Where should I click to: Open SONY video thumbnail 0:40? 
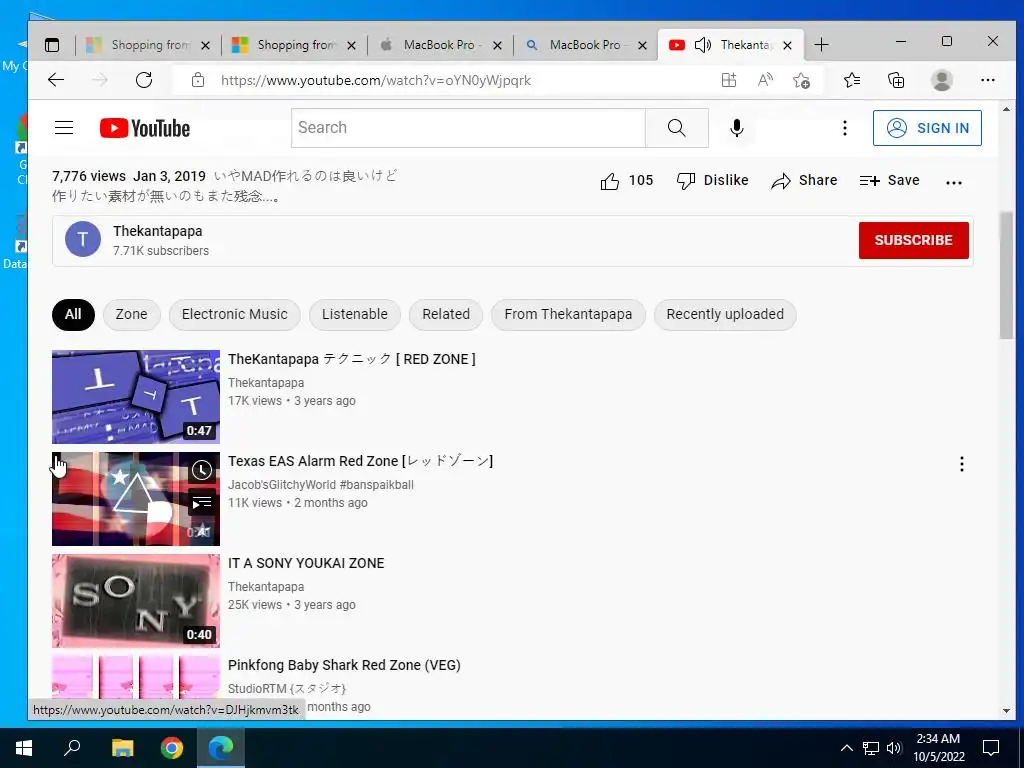click(x=136, y=601)
